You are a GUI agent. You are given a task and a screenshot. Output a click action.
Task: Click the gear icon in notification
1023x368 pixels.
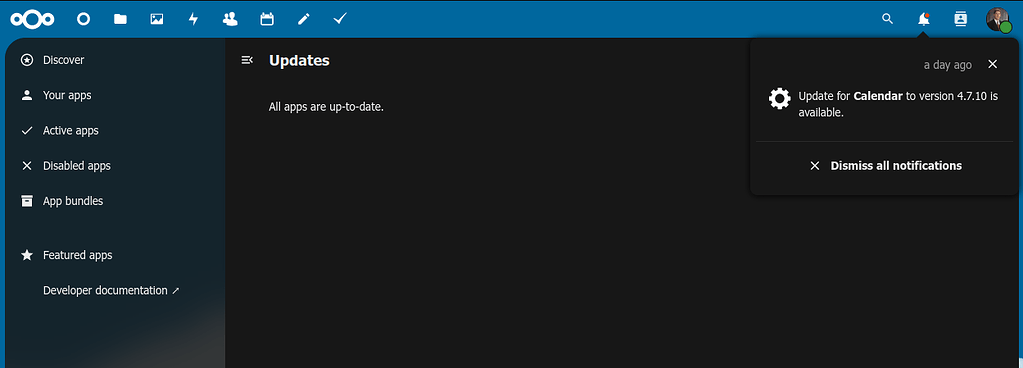pyautogui.click(x=780, y=99)
